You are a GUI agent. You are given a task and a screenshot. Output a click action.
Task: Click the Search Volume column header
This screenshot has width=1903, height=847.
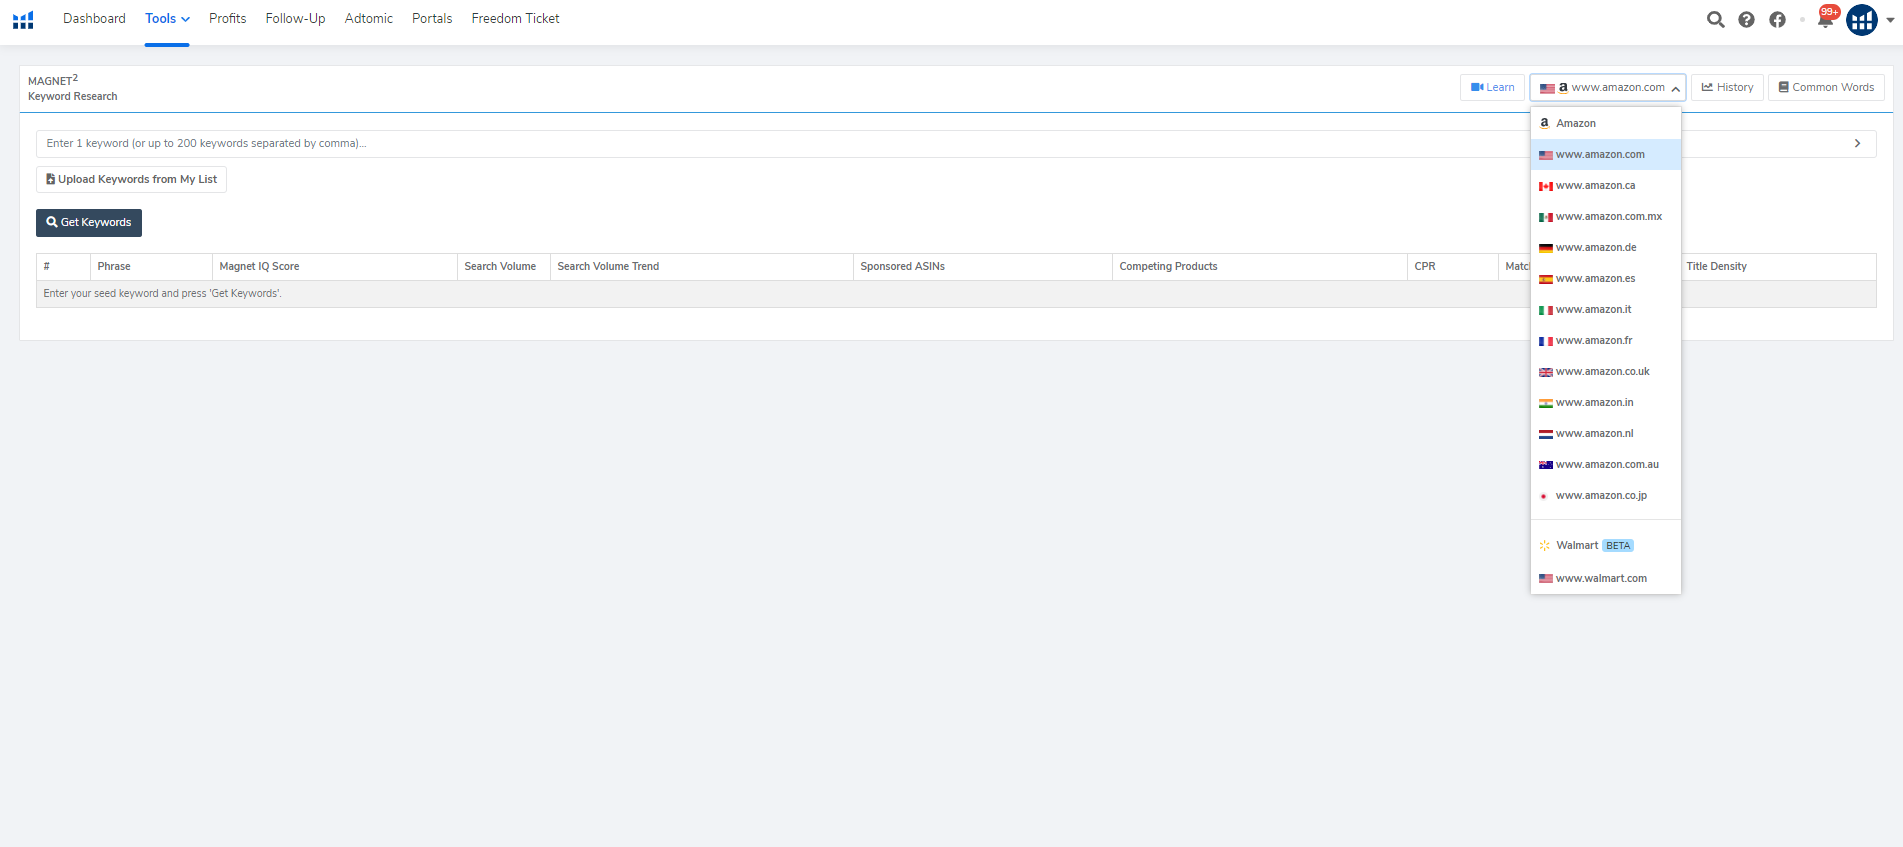[x=503, y=266]
